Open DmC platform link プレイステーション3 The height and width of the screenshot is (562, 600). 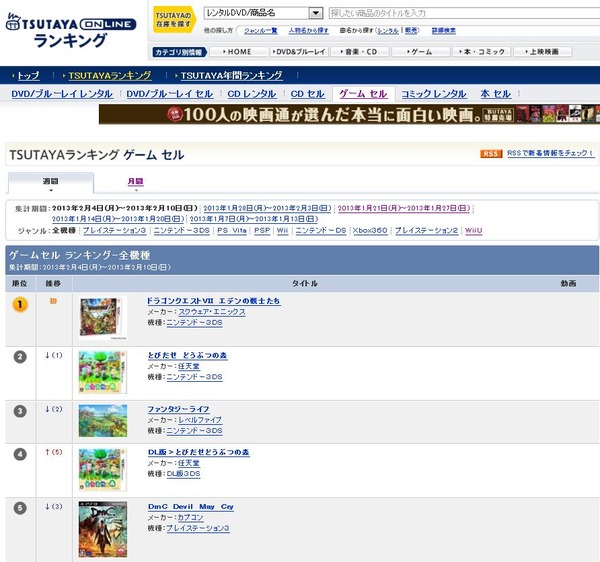[198, 528]
